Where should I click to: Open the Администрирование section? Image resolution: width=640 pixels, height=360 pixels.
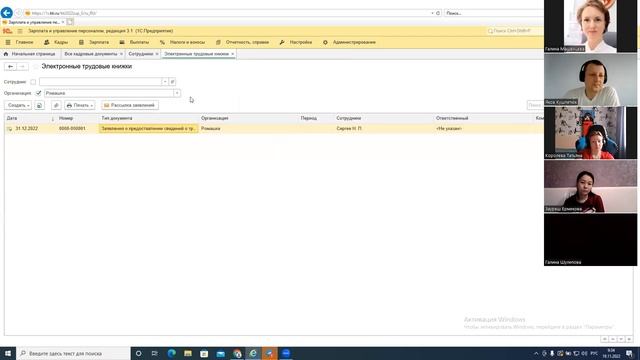[x=349, y=42]
